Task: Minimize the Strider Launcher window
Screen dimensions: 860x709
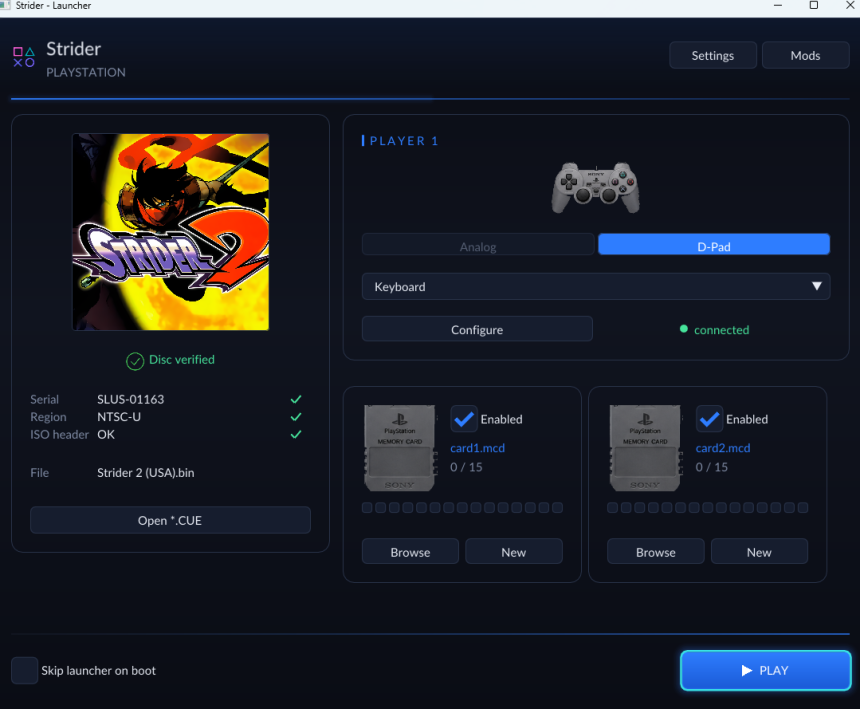Action: tap(777, 5)
